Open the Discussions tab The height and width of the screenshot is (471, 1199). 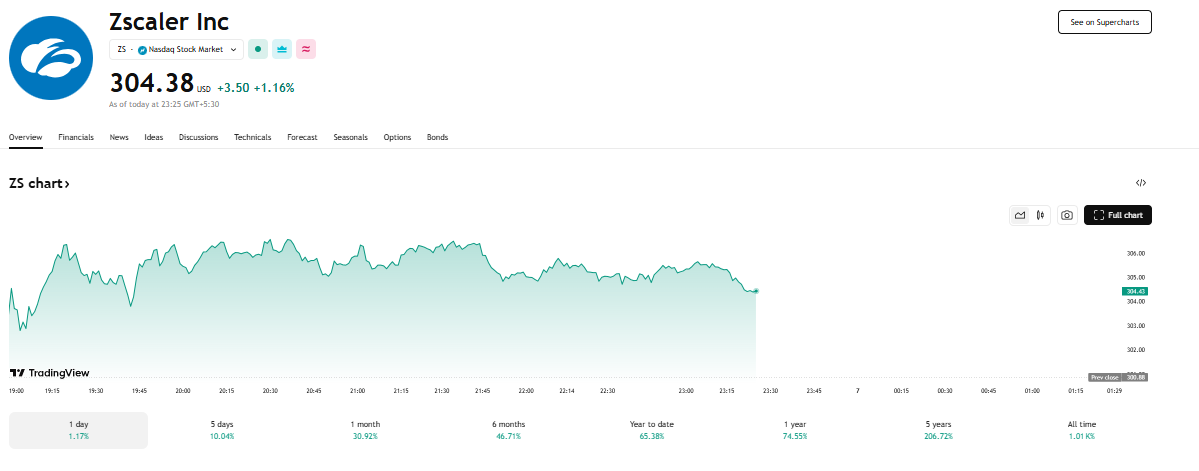tap(199, 138)
